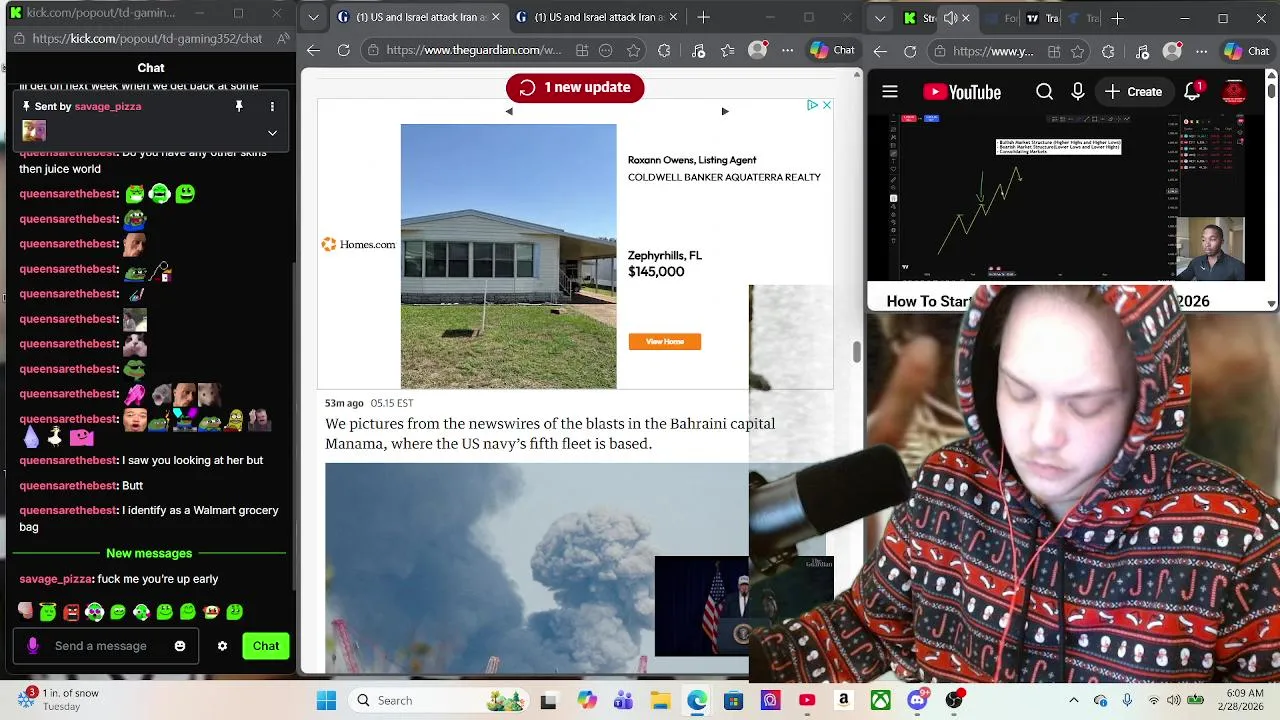Screen dimensions: 1280x720
Task: Open the 6:09 AM clock calendar flyout
Action: coord(1242,700)
